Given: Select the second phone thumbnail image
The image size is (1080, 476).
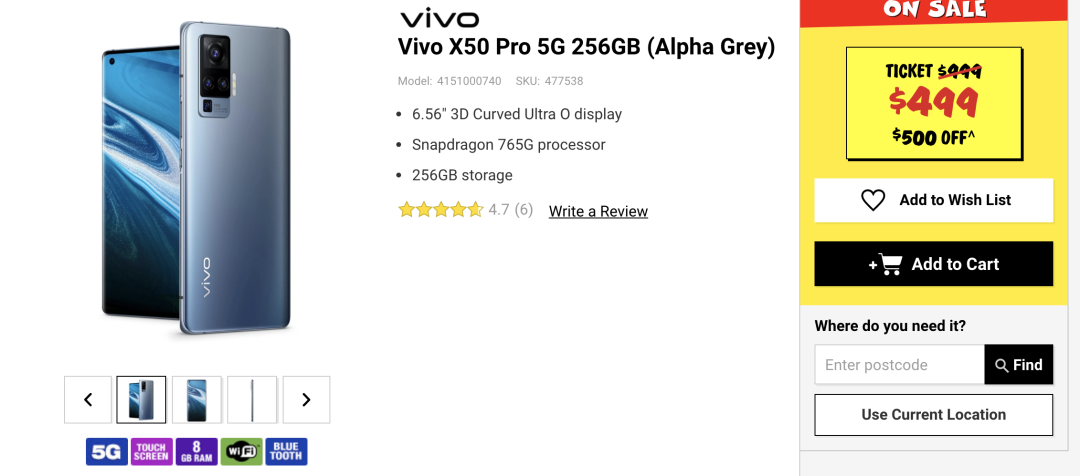Looking at the screenshot, I should (197, 400).
